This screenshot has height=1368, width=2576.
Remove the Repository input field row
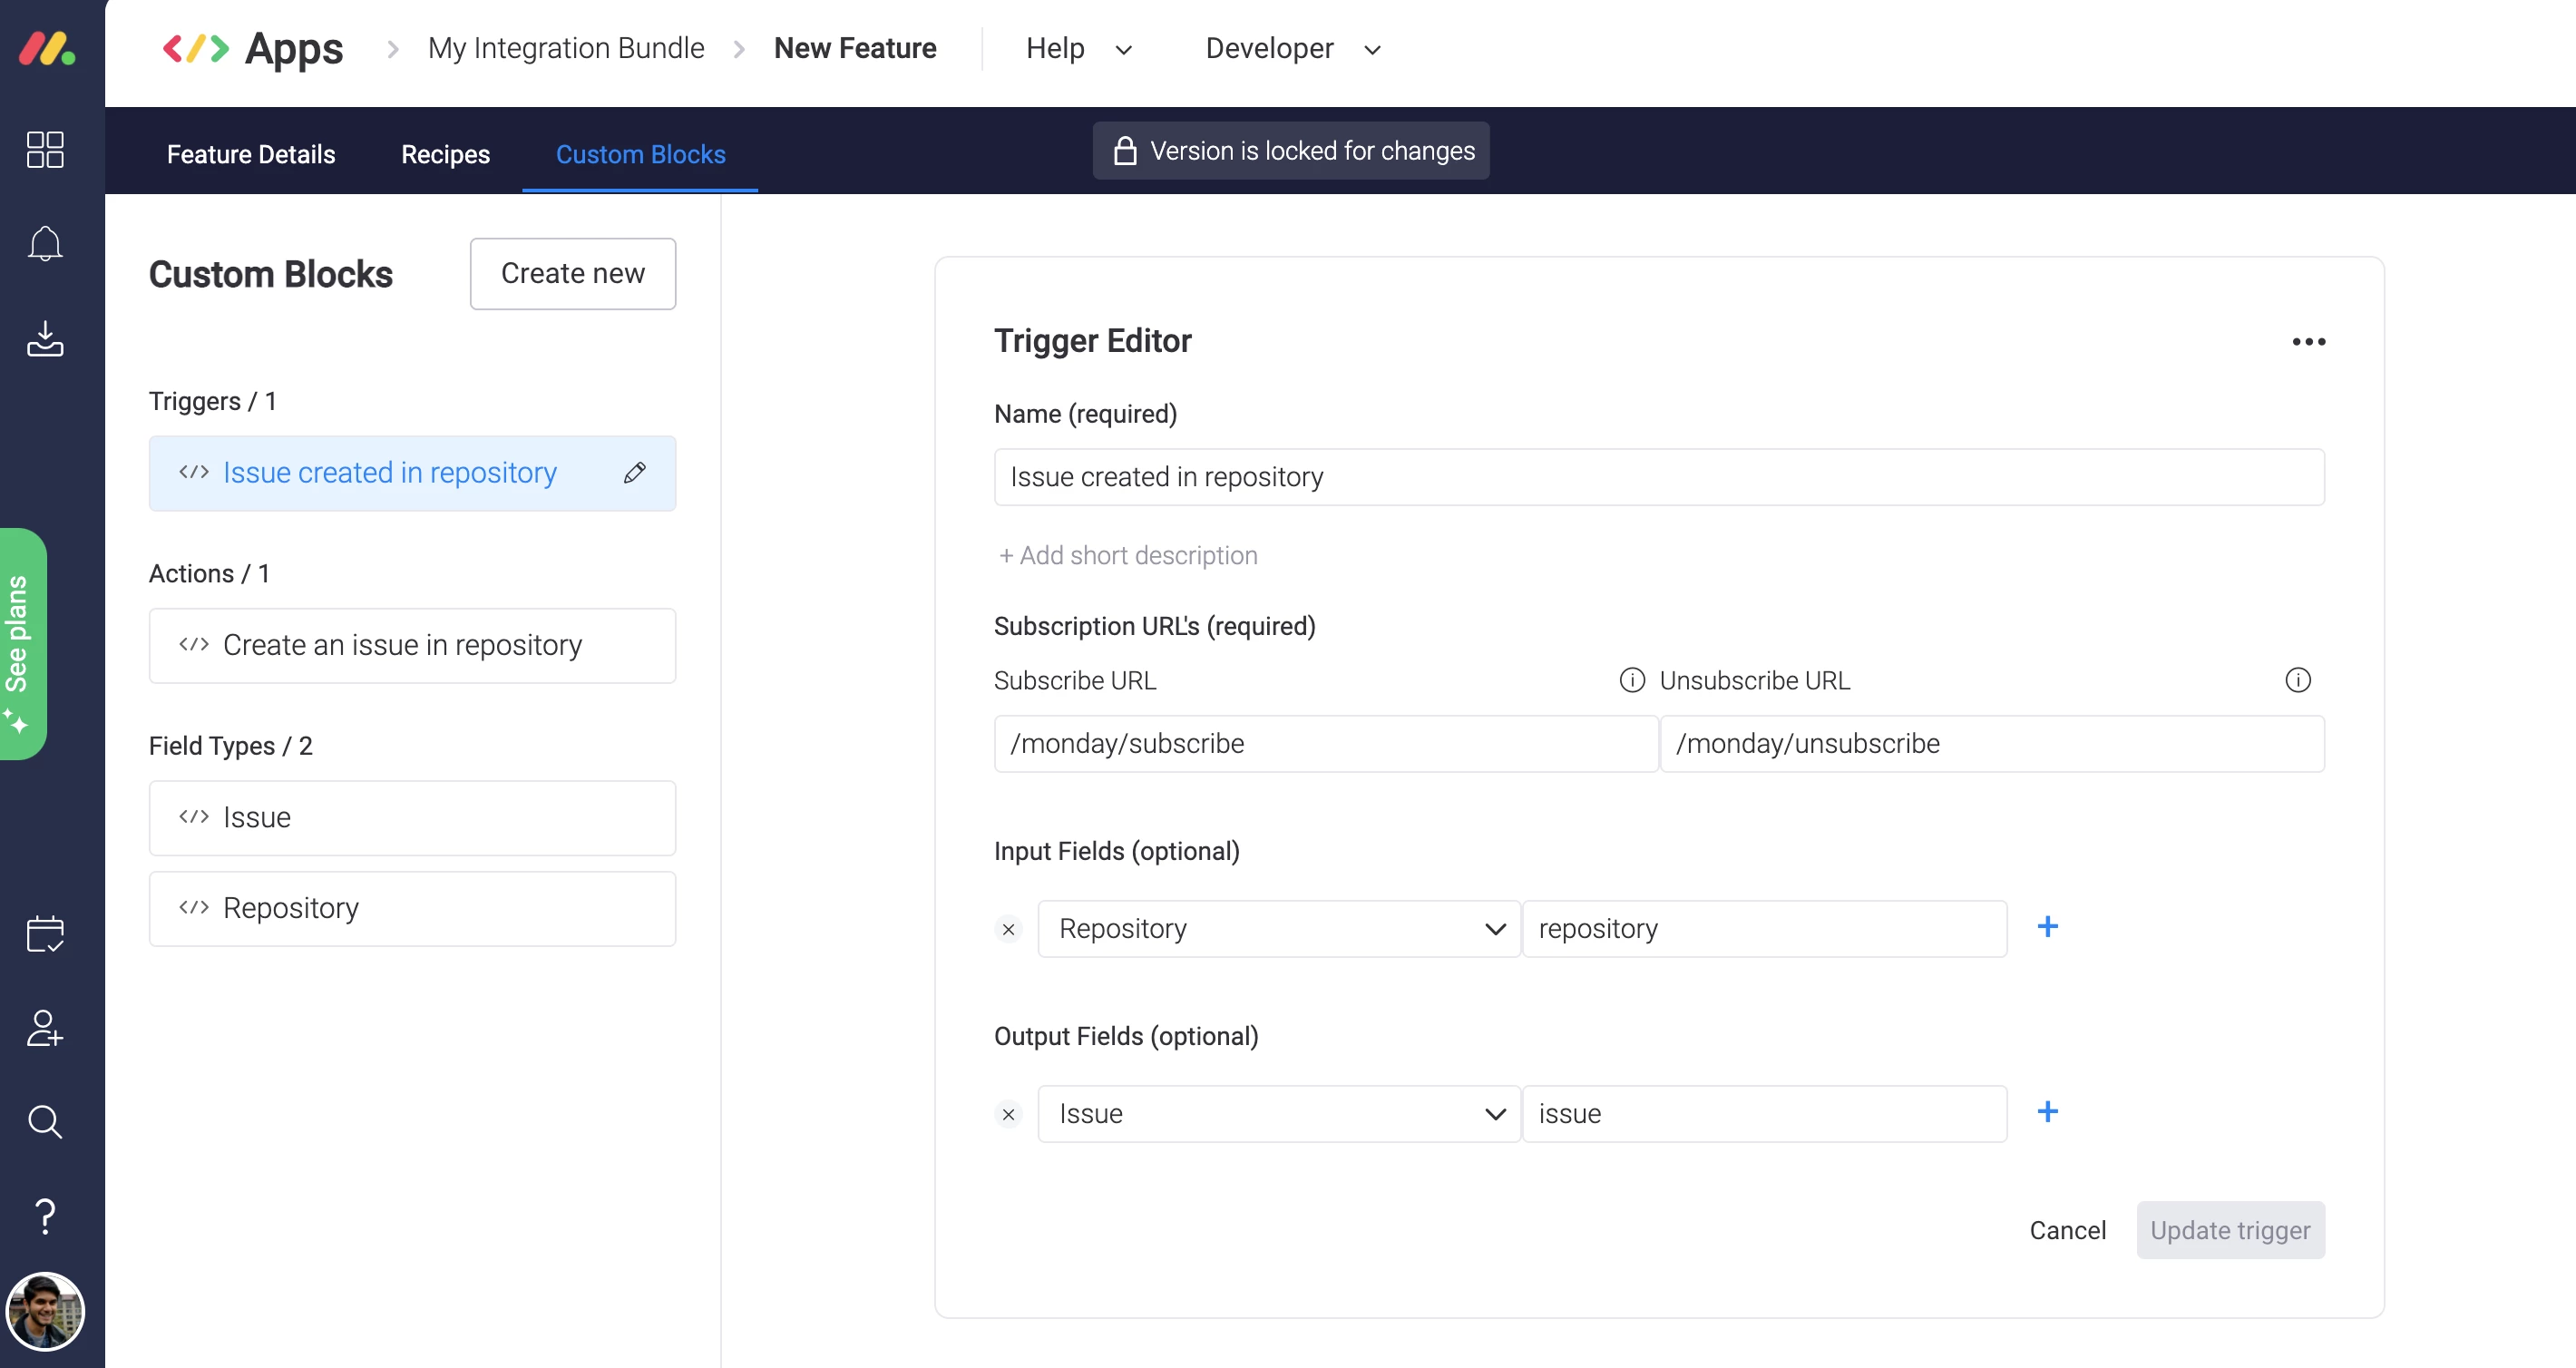click(1008, 929)
